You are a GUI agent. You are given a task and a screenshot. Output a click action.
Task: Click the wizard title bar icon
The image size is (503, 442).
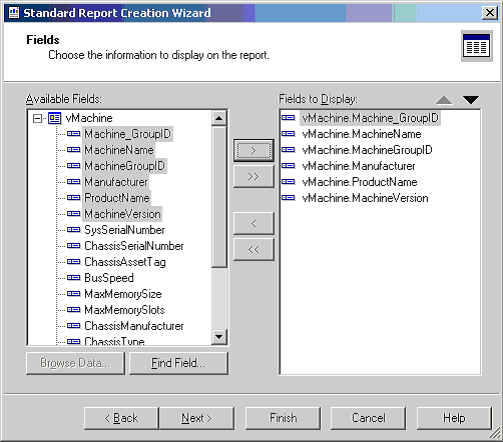[x=14, y=13]
